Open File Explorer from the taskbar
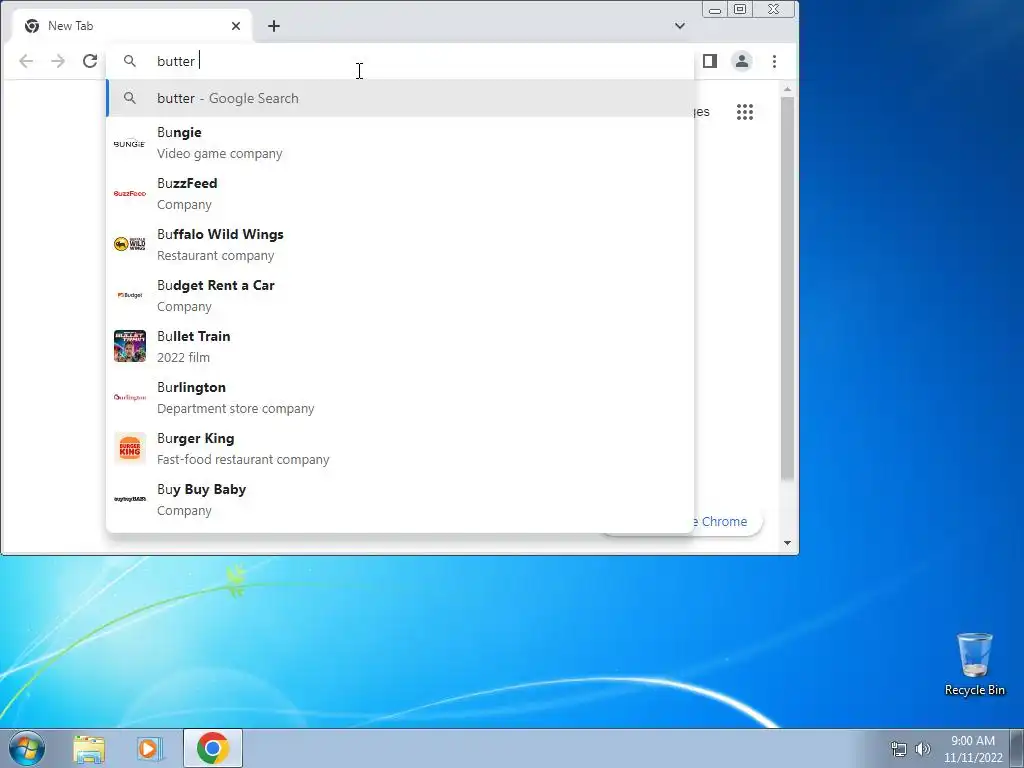1024x768 pixels. point(89,749)
